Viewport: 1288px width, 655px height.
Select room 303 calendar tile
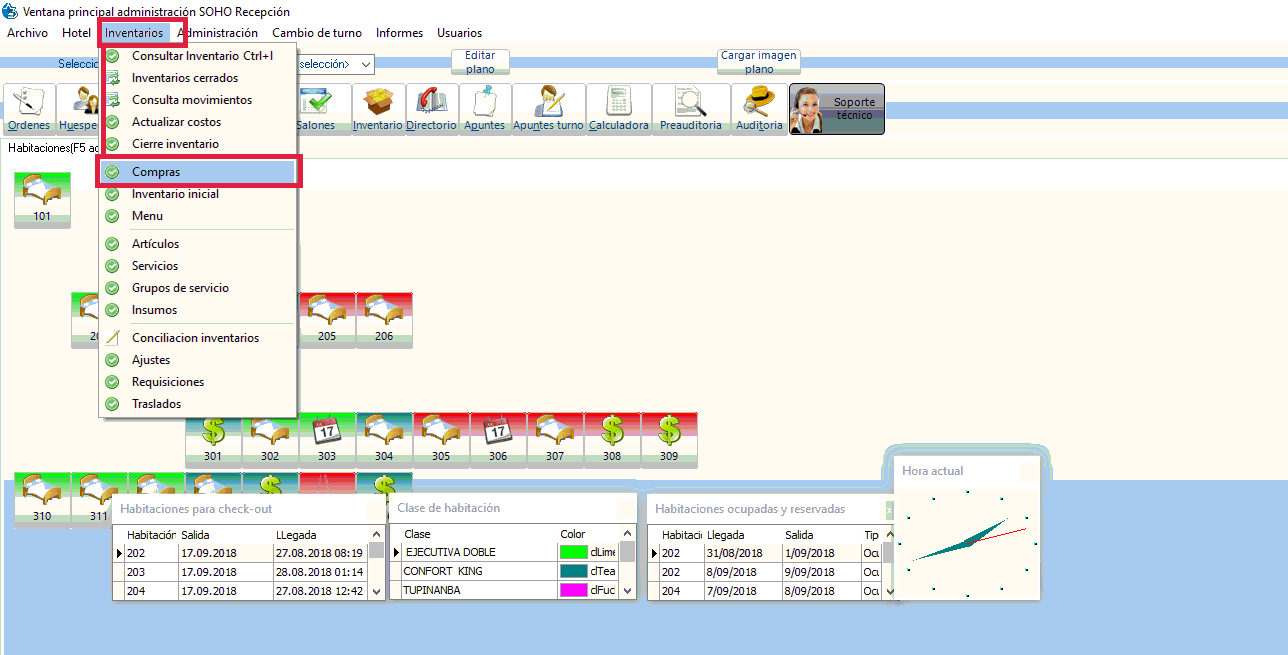327,439
